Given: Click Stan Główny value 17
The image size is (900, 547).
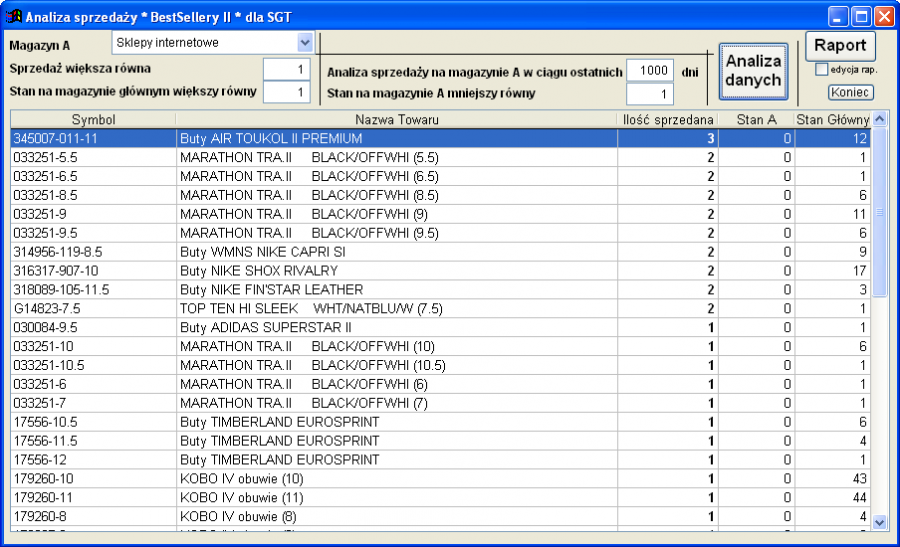Looking at the screenshot, I should [859, 271].
